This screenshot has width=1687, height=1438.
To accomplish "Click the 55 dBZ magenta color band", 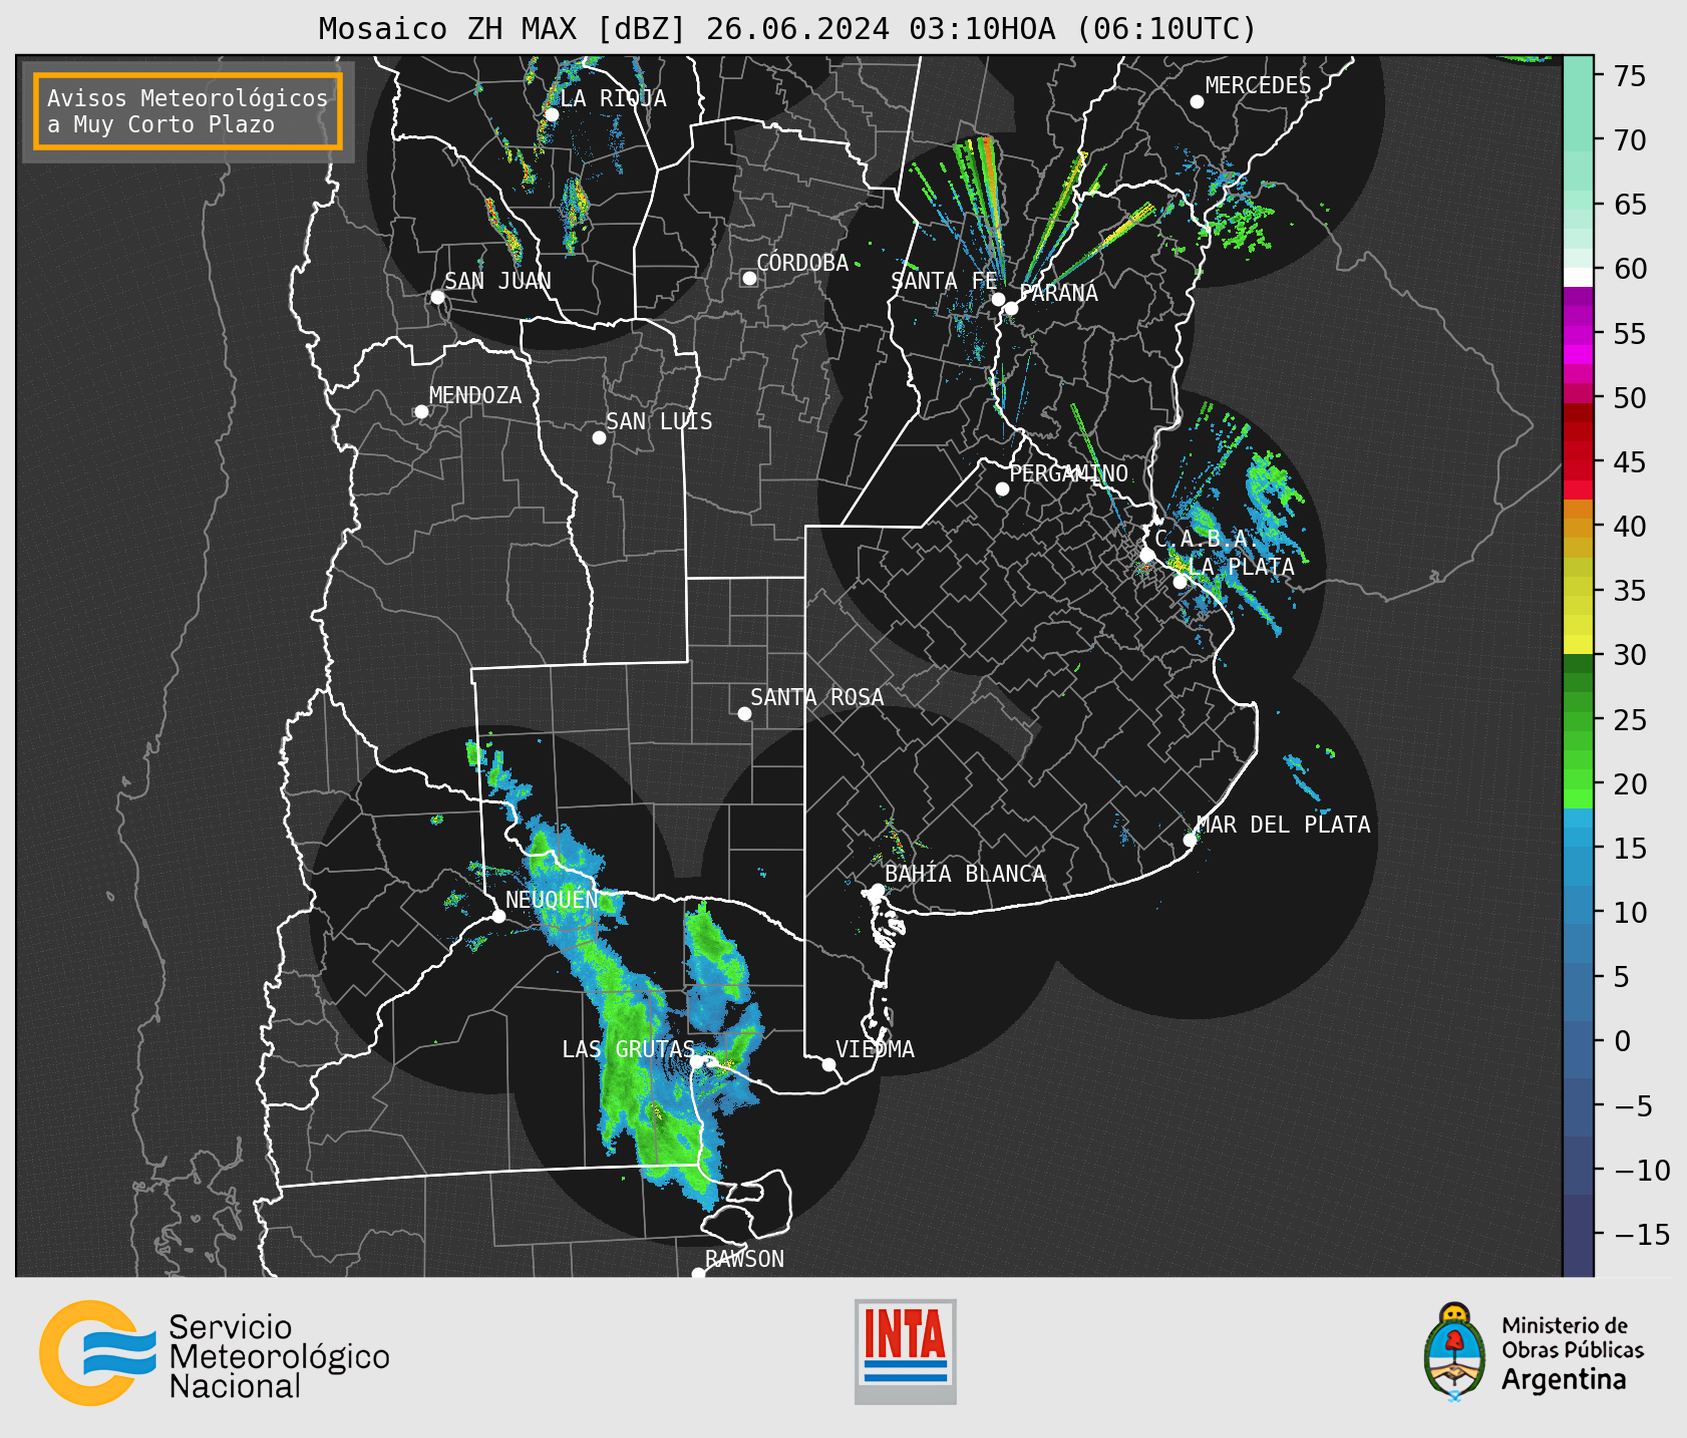I will [x=1578, y=333].
